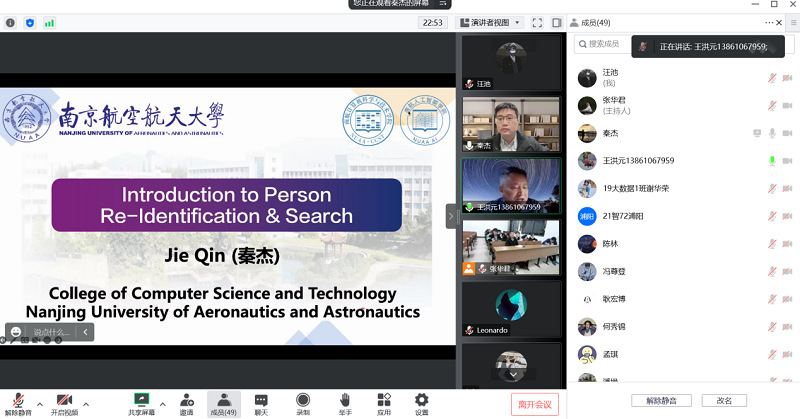Viewport: 800px width, 419px height.
Task: Select member row 耿宏博
Action: click(x=683, y=299)
